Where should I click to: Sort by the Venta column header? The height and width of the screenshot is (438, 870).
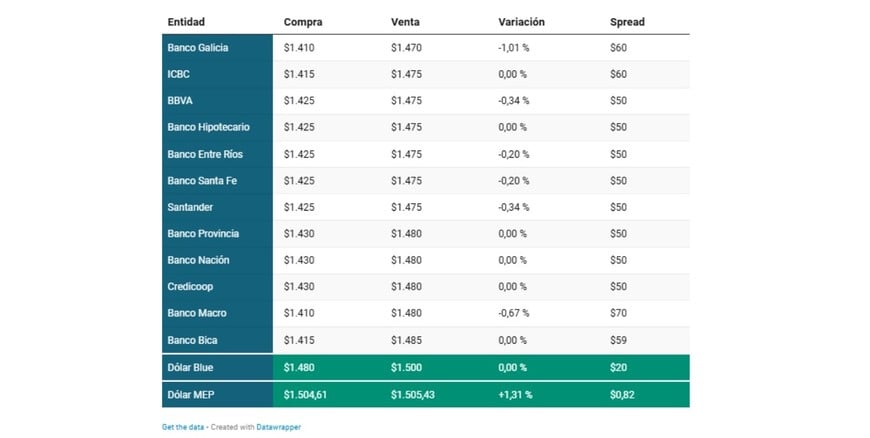(x=405, y=21)
